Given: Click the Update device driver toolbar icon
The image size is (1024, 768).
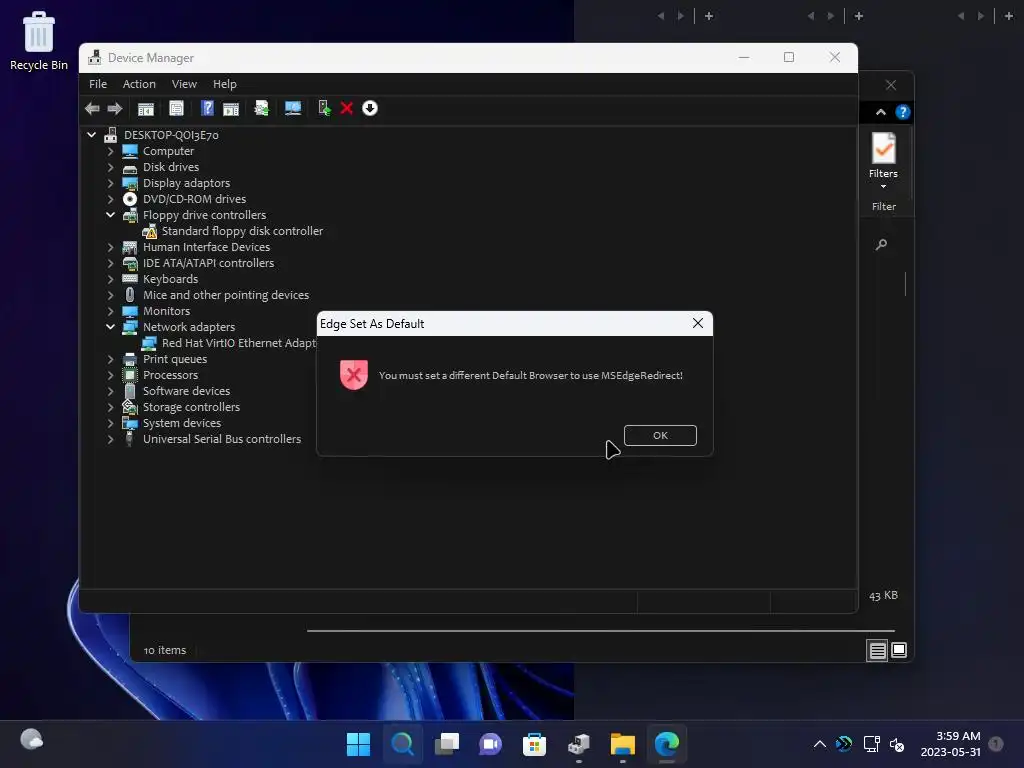Looking at the screenshot, I should (324, 108).
